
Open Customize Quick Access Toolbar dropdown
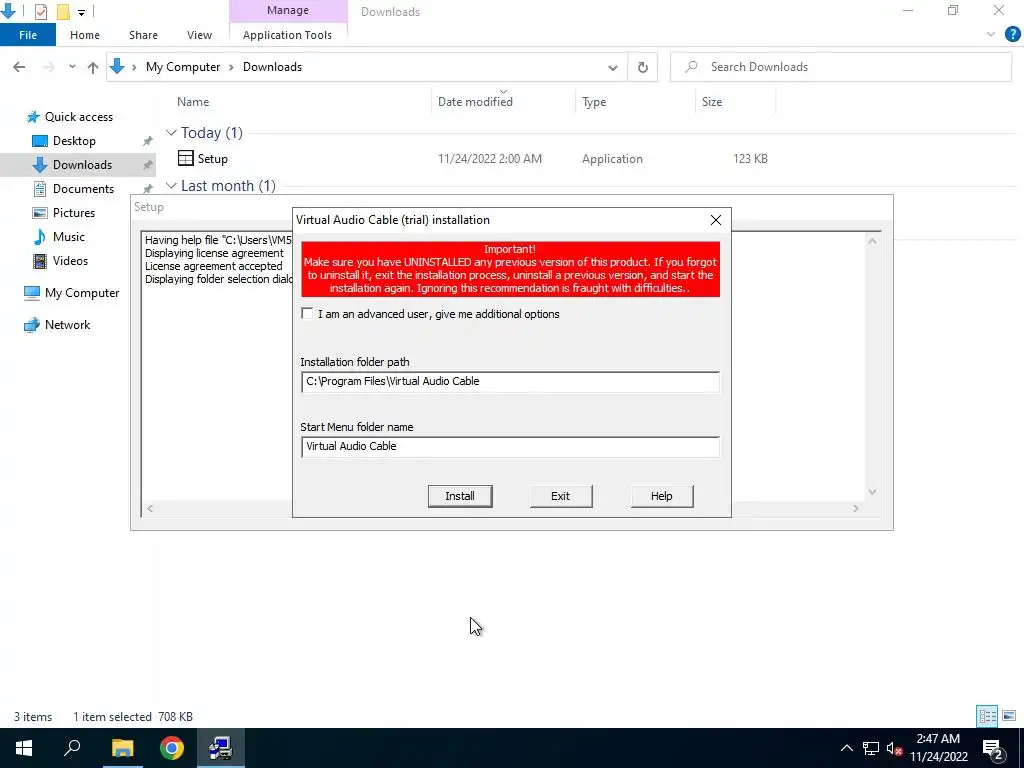(81, 12)
